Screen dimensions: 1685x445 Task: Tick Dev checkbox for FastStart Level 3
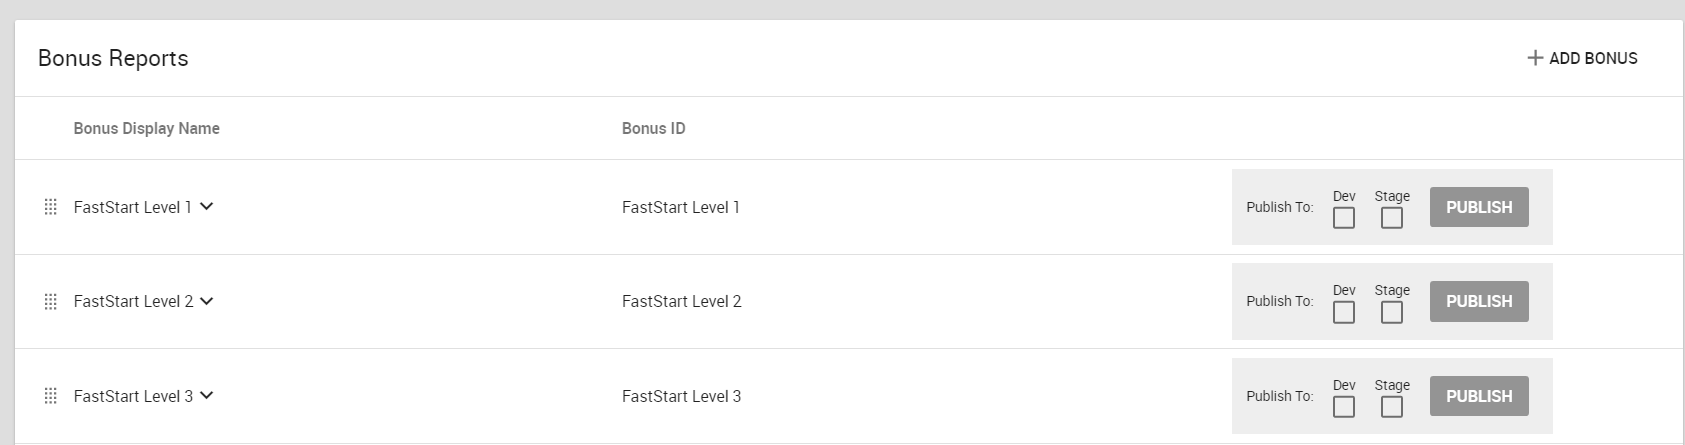(1344, 406)
